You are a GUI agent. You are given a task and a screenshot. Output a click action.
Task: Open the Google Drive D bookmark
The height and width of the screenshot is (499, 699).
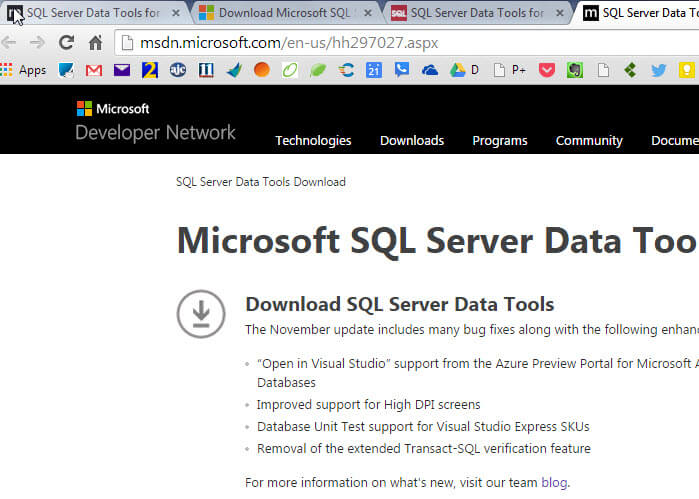coord(464,70)
